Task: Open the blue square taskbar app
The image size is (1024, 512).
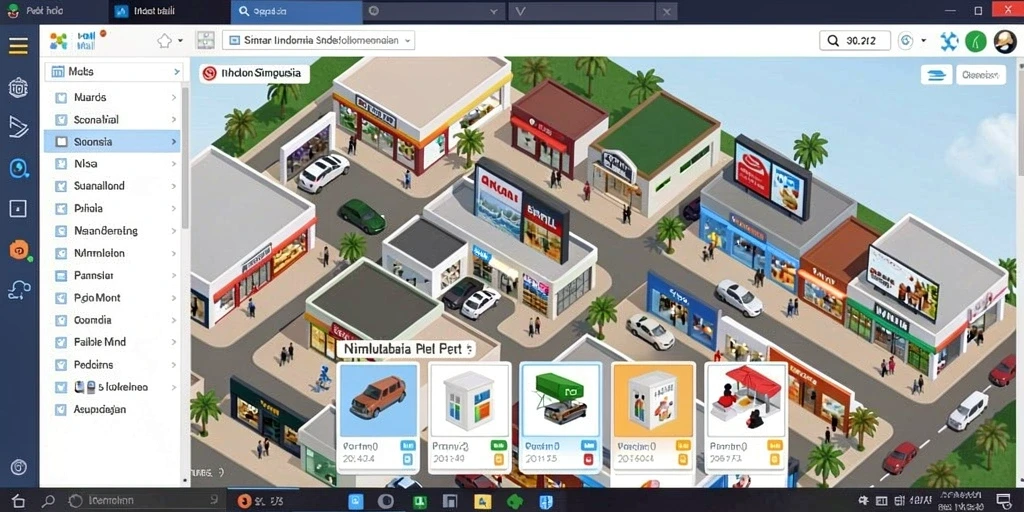Action: (x=356, y=502)
